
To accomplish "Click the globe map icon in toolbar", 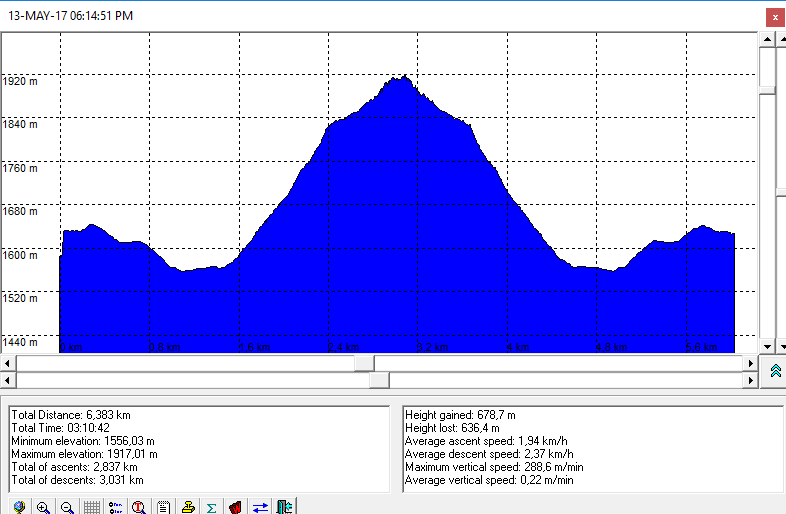I will 19,507.
